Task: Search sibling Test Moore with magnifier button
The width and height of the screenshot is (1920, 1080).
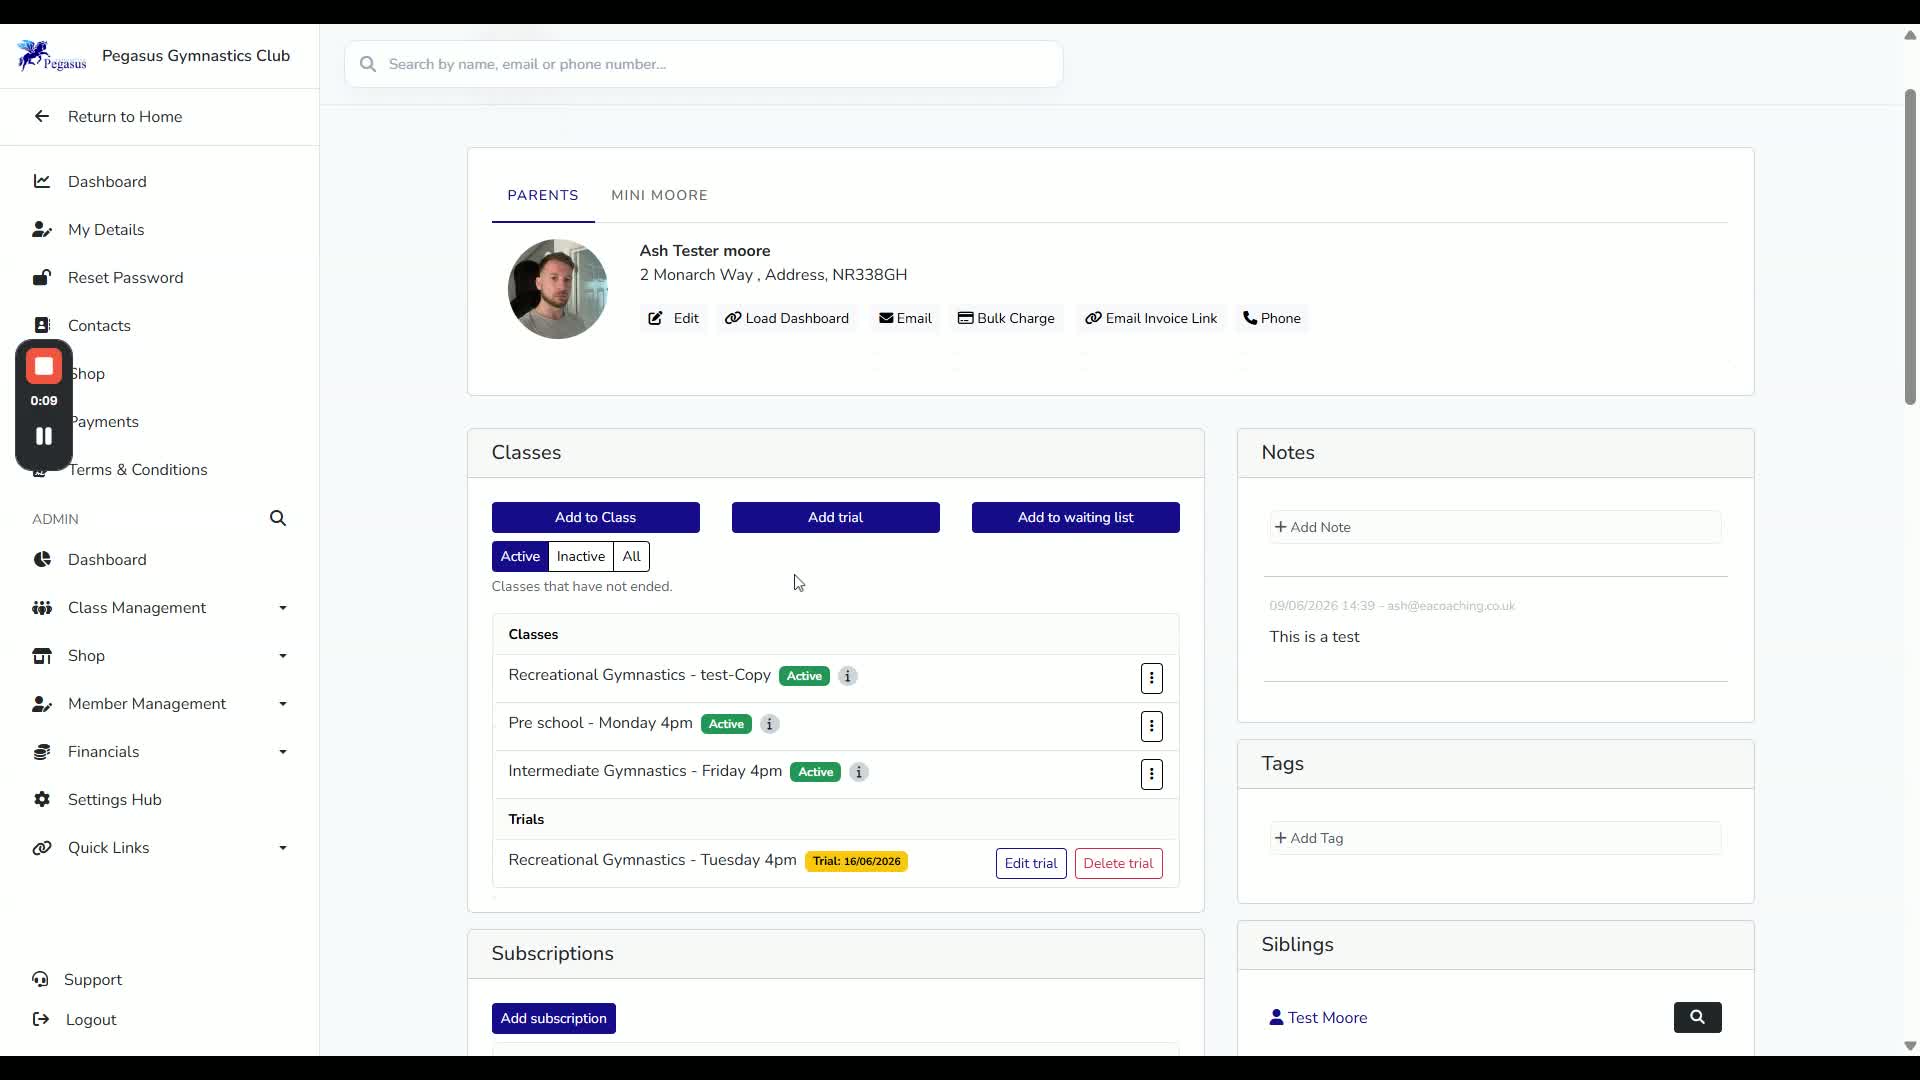Action: 1697,1017
